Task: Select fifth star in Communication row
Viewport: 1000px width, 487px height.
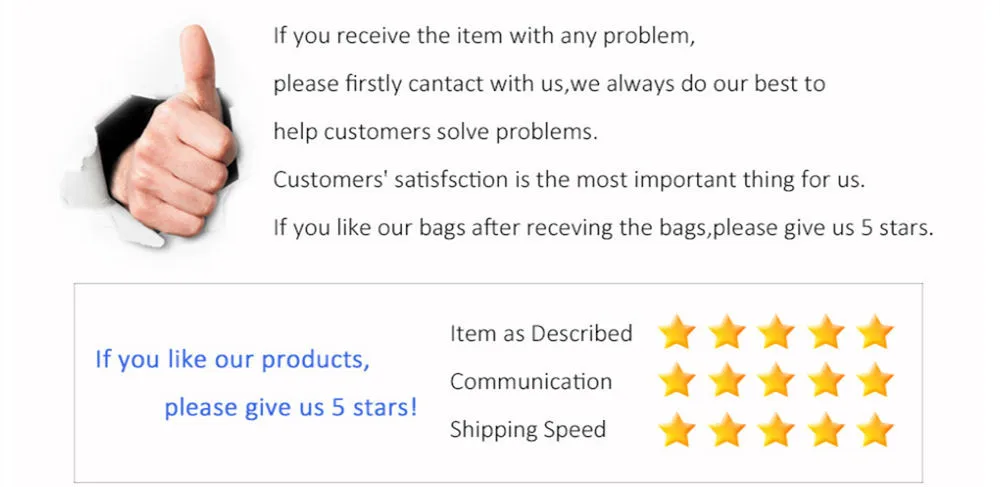Action: [x=875, y=381]
